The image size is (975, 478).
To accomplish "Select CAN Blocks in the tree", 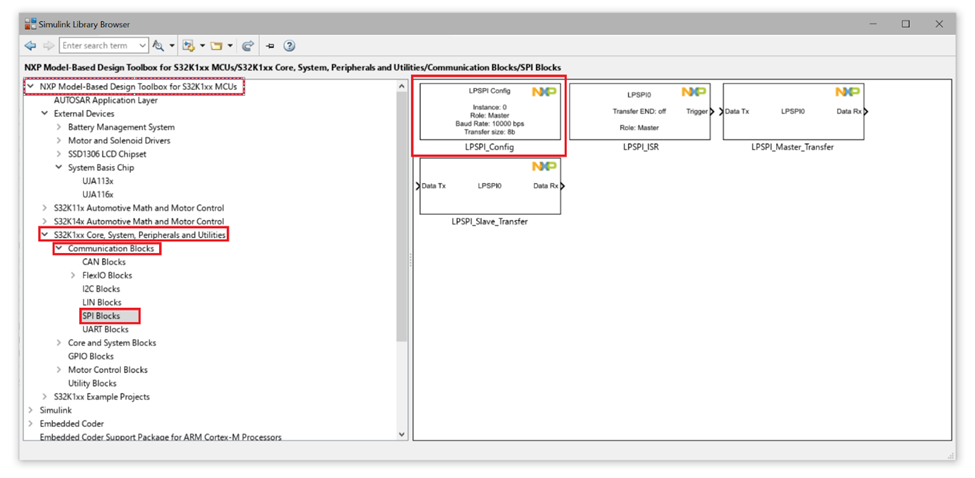I will pyautogui.click(x=104, y=262).
